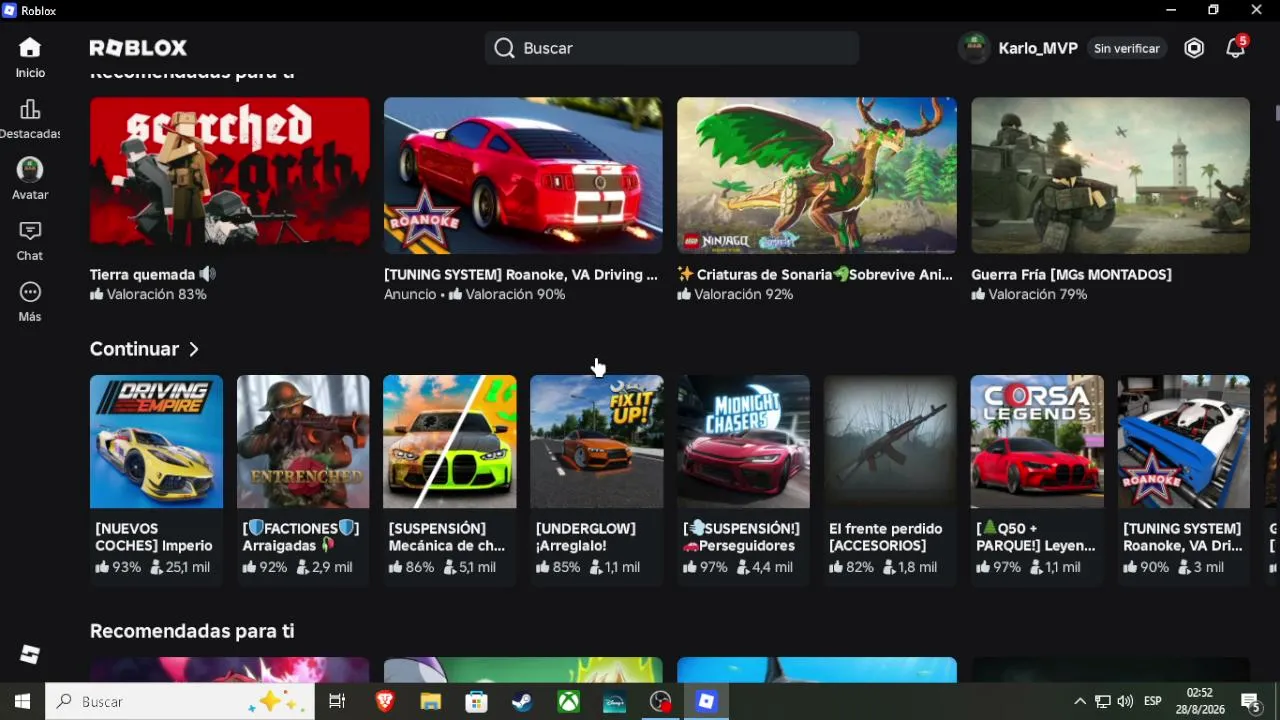Image resolution: width=1280 pixels, height=720 pixels.
Task: Click the Sin verificar badge
Action: point(1127,48)
